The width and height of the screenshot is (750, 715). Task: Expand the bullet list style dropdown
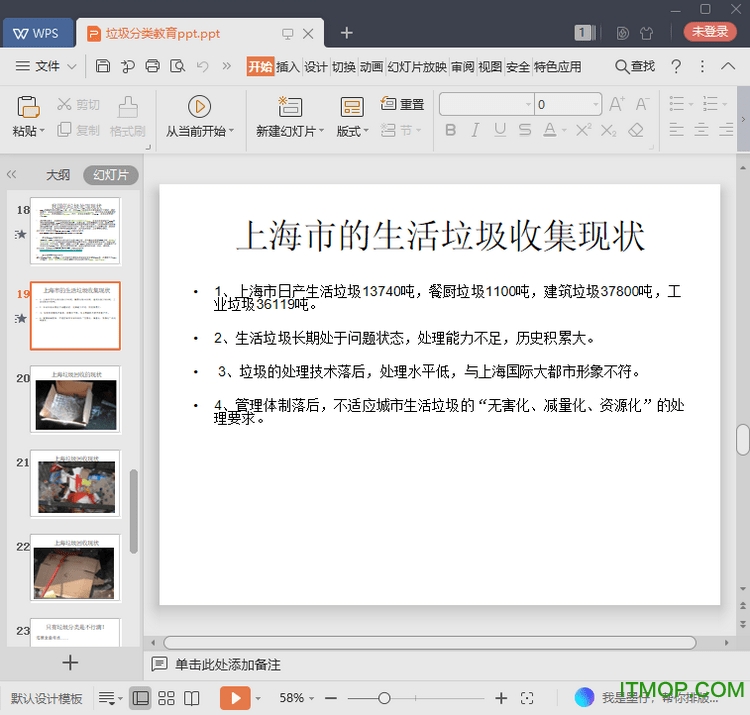pos(690,104)
